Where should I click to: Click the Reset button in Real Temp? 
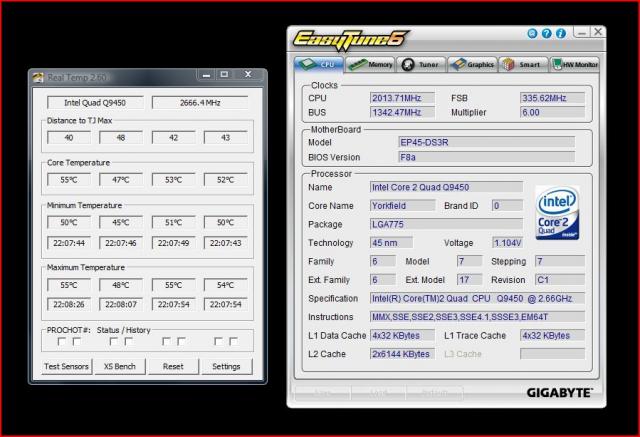pyautogui.click(x=173, y=366)
